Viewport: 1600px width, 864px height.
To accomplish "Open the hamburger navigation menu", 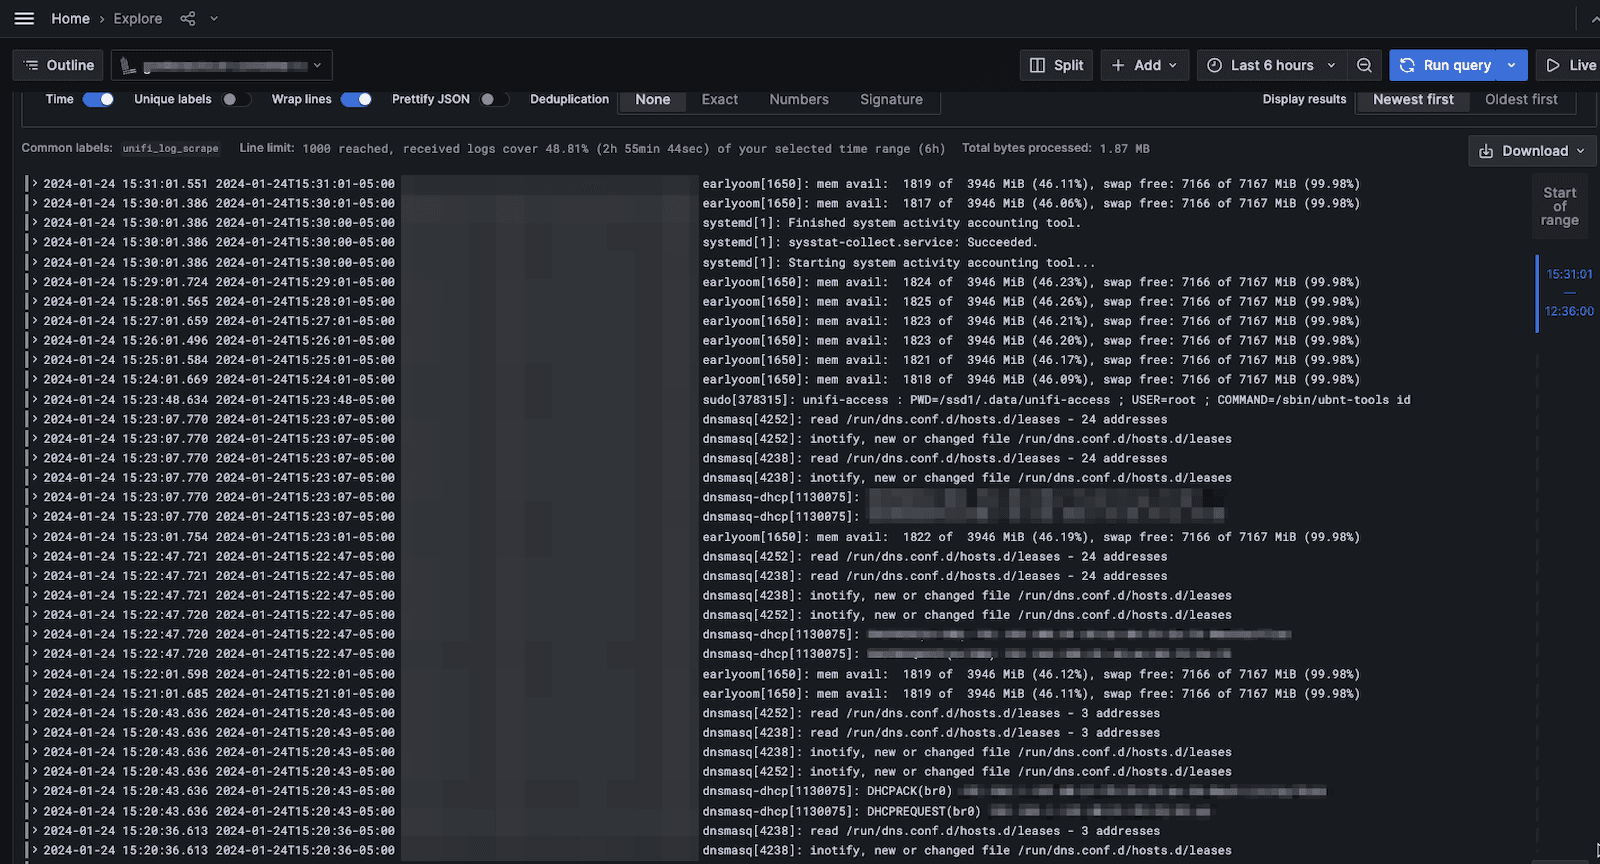I will tap(25, 18).
